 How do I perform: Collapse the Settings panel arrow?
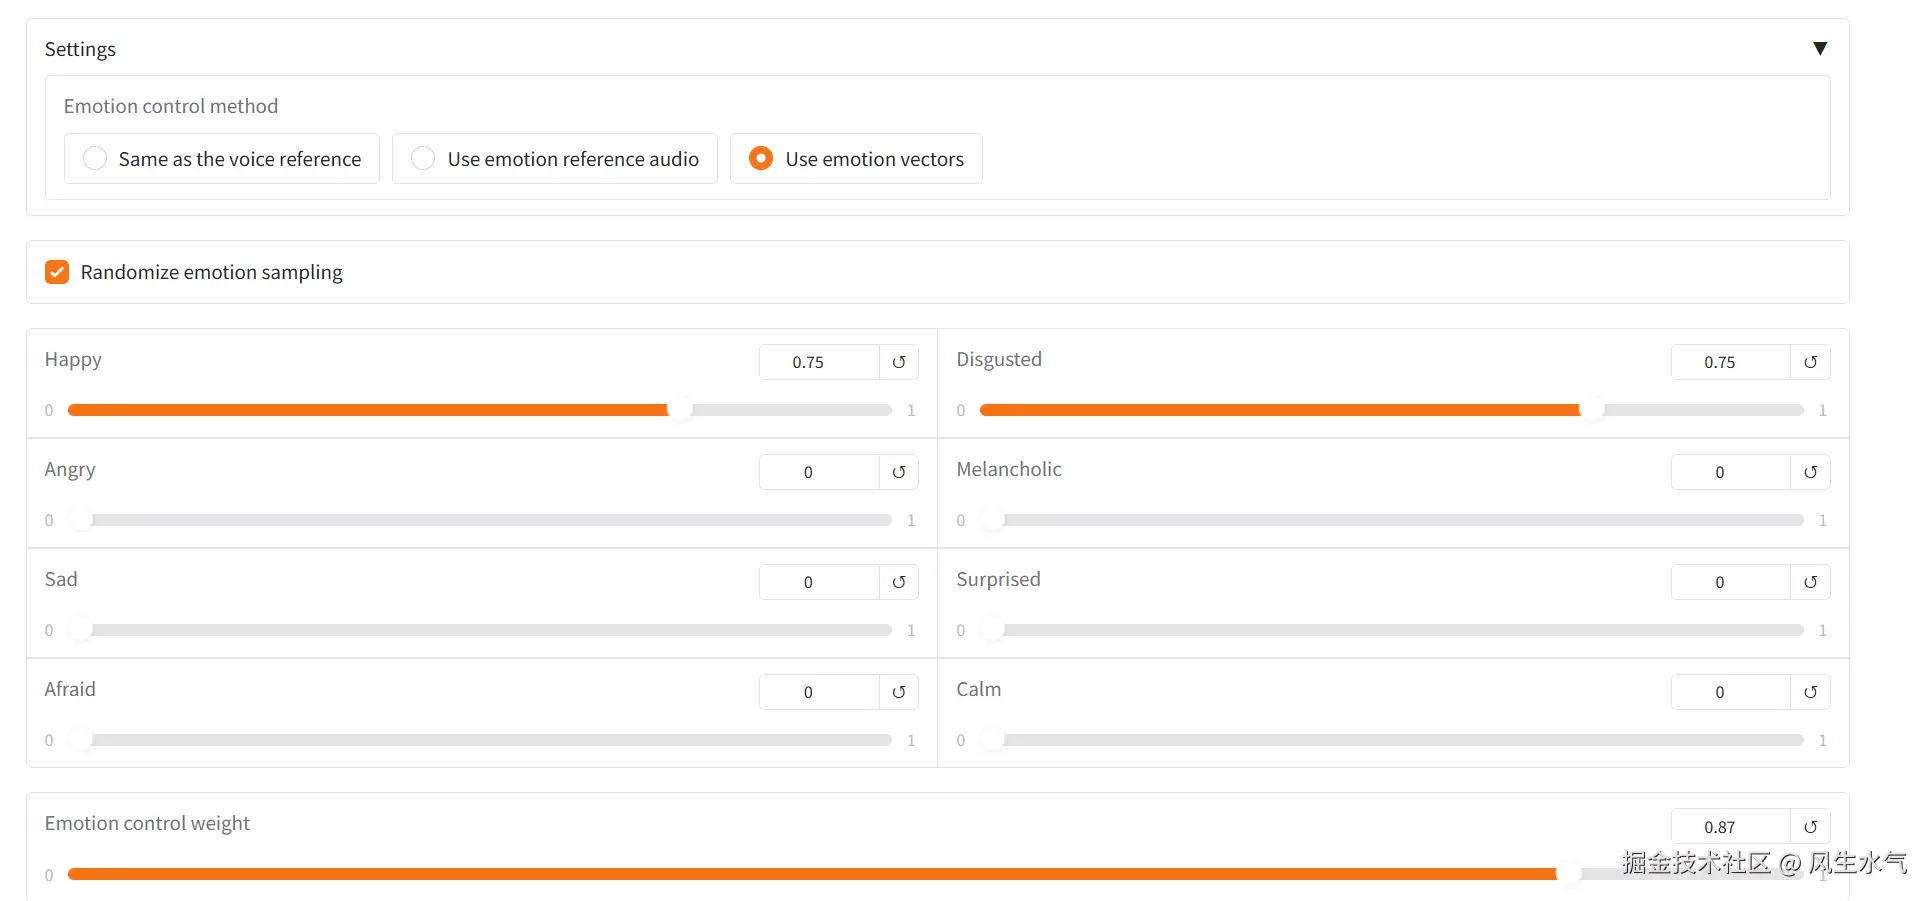tap(1820, 49)
